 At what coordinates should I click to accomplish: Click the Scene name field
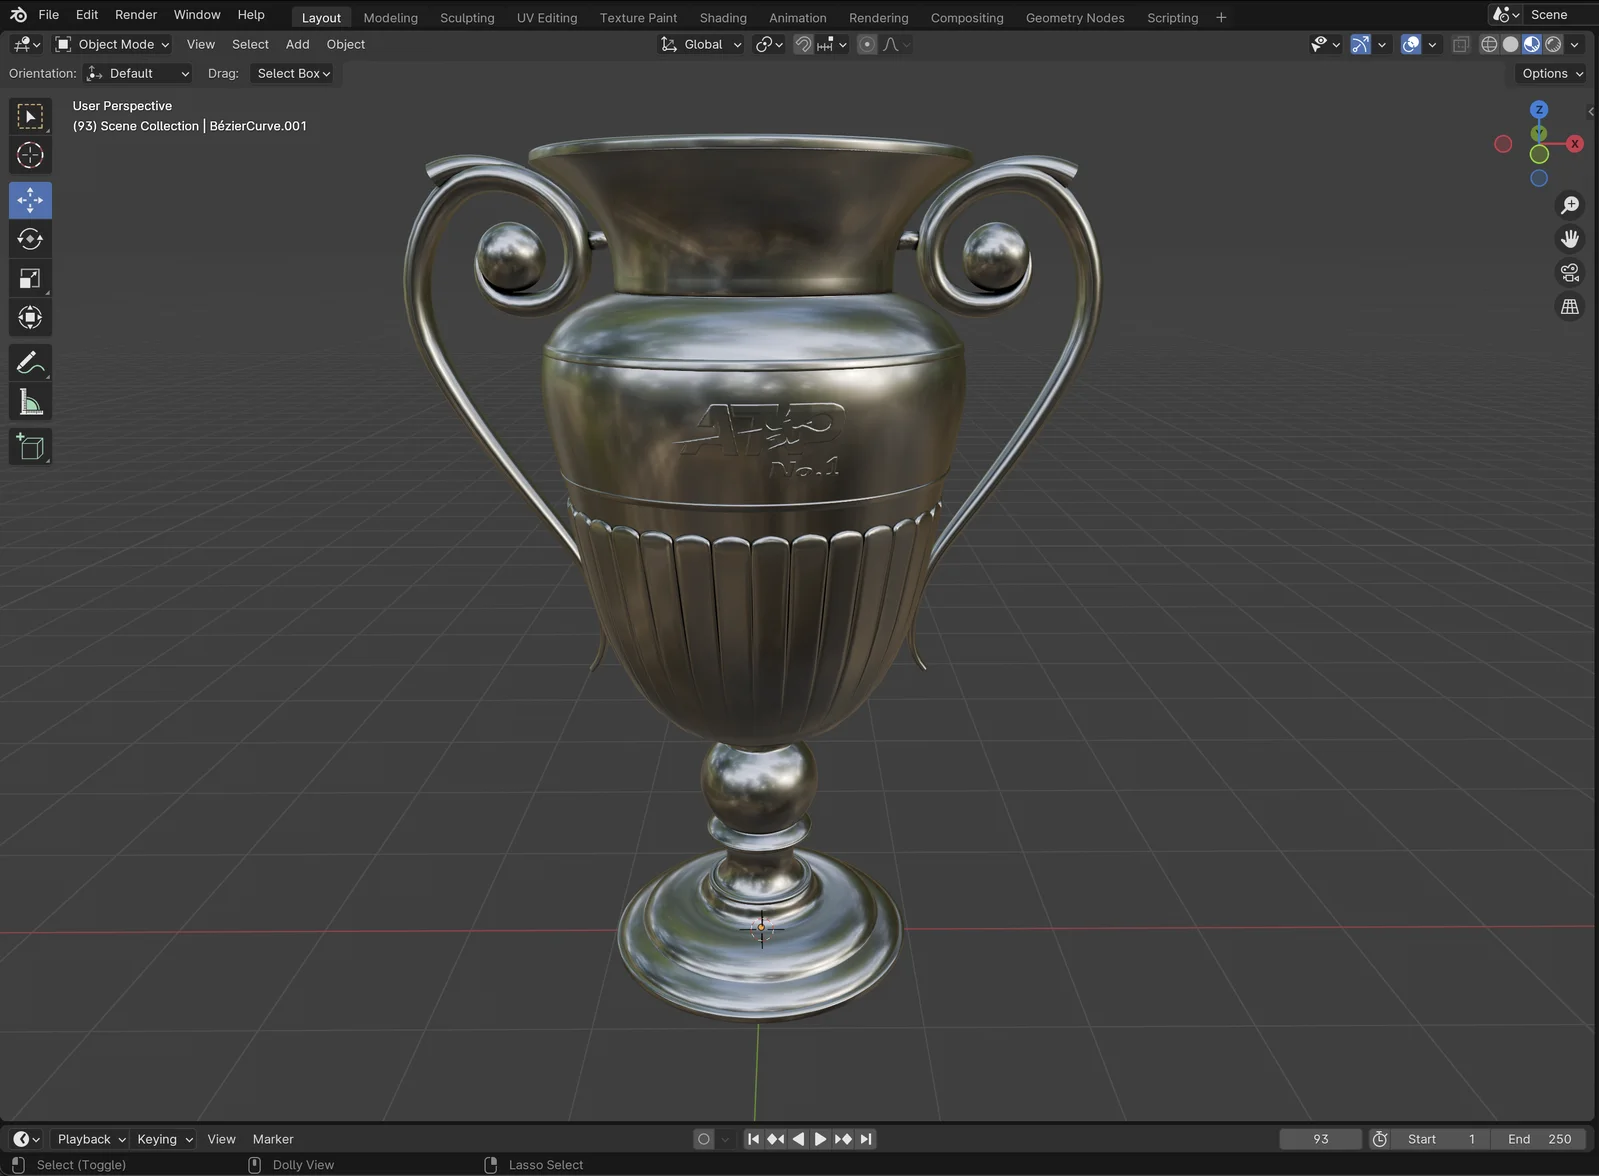point(1560,15)
